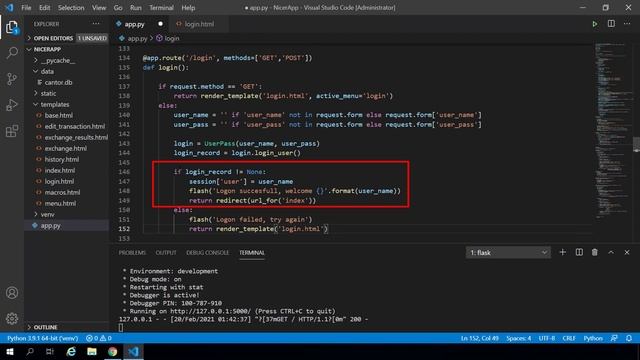
Task: Click the login breadcrumb symbol
Action: point(168,38)
